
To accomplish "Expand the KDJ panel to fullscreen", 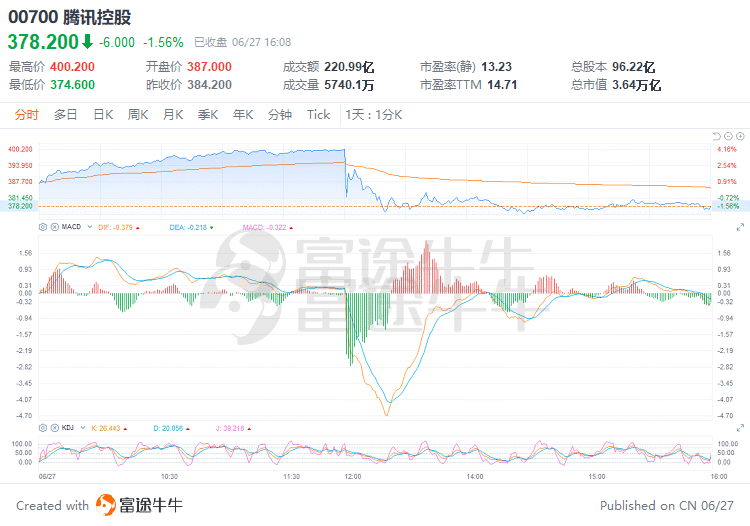I will (x=740, y=428).
